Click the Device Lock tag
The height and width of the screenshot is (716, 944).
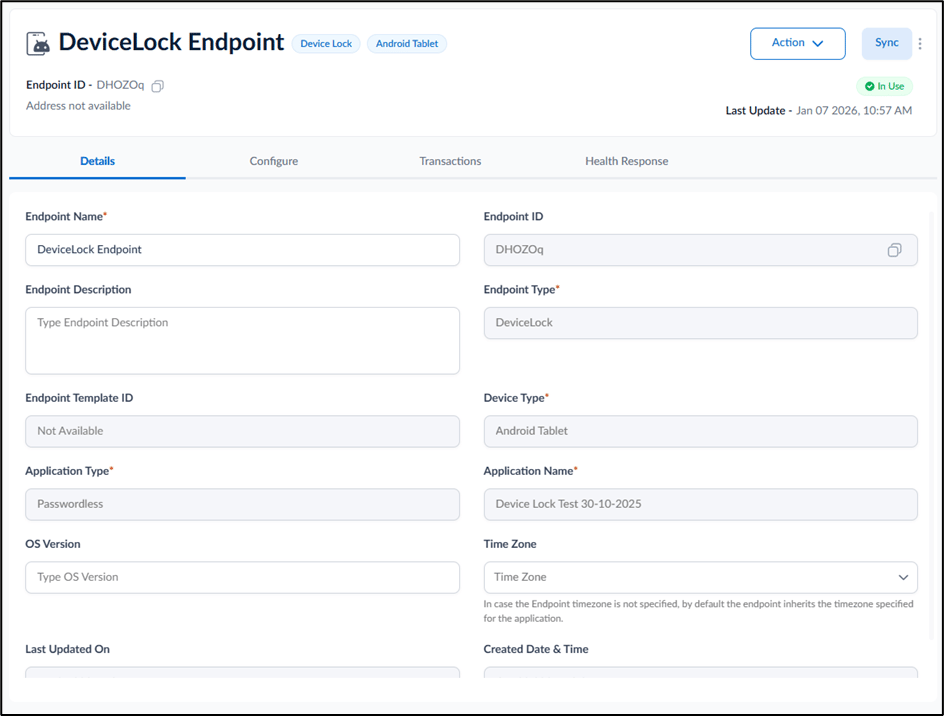tap(326, 44)
